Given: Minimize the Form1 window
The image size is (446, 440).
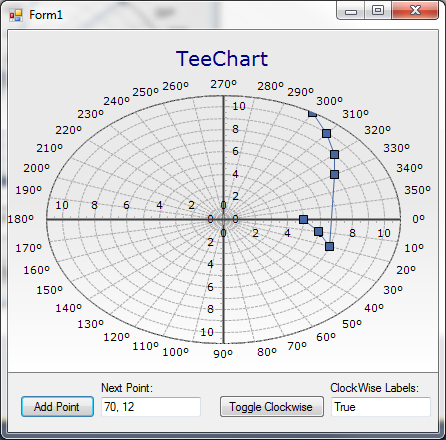Looking at the screenshot, I should pyautogui.click(x=351, y=11).
